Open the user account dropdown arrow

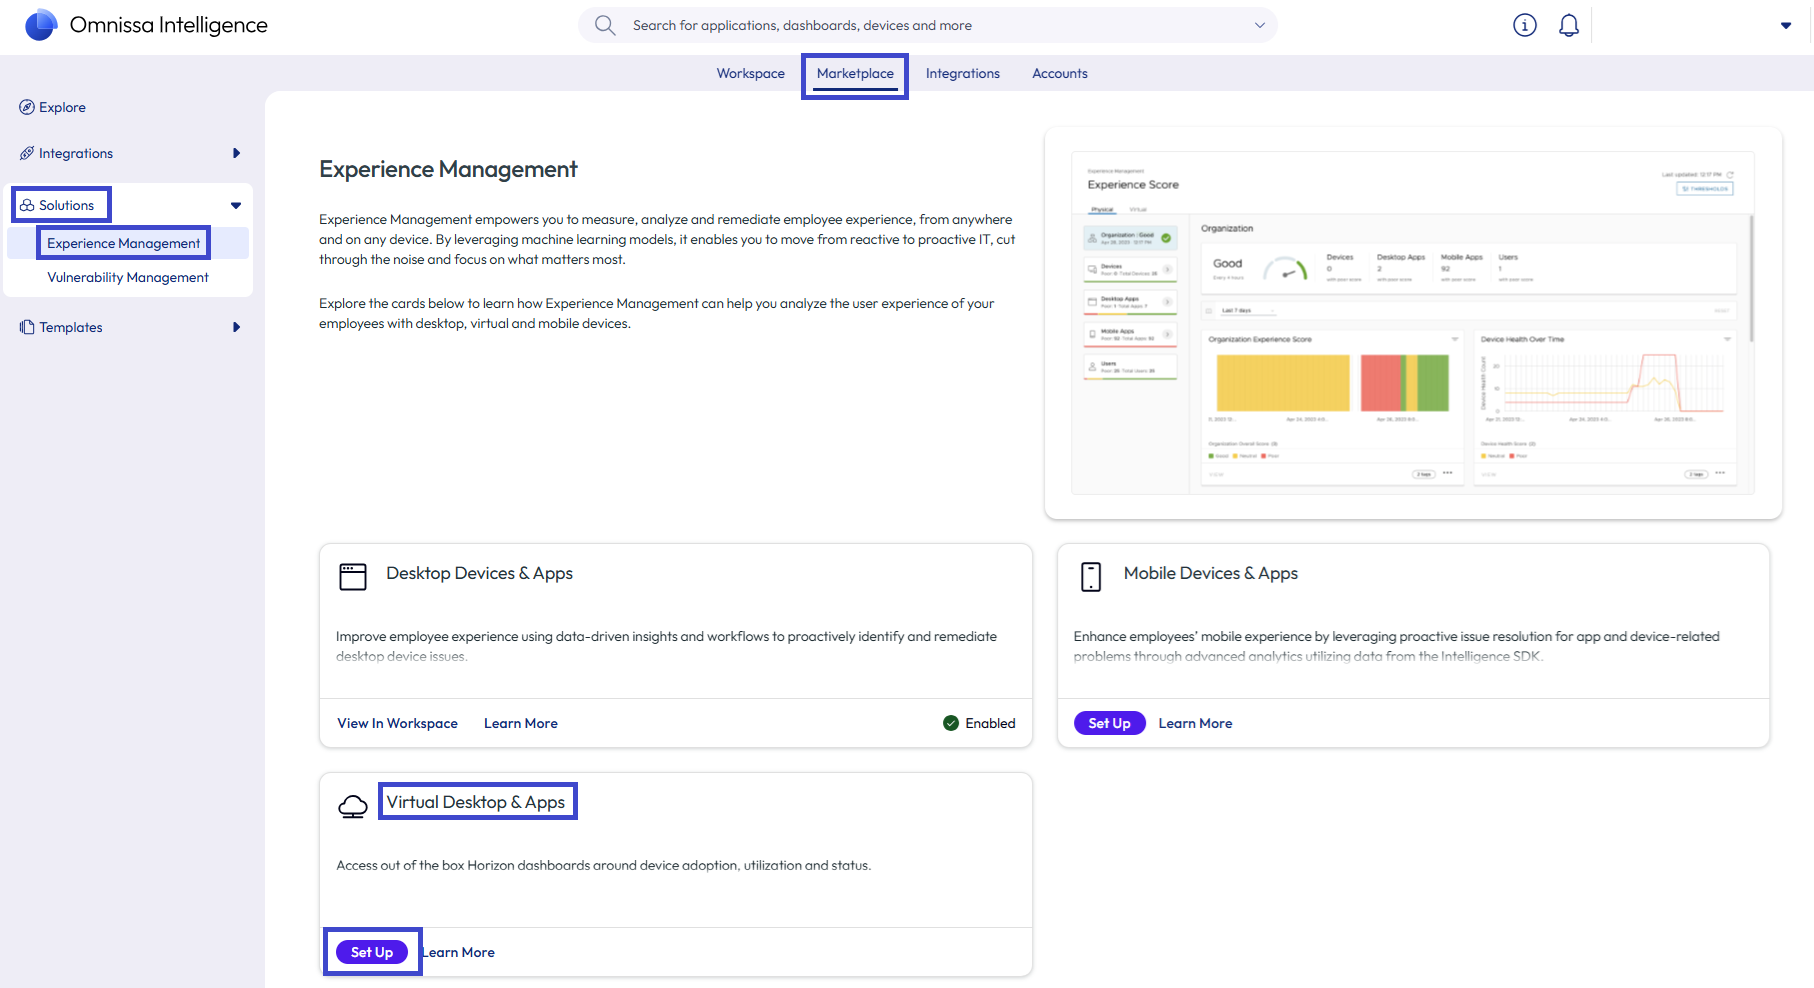click(1786, 25)
